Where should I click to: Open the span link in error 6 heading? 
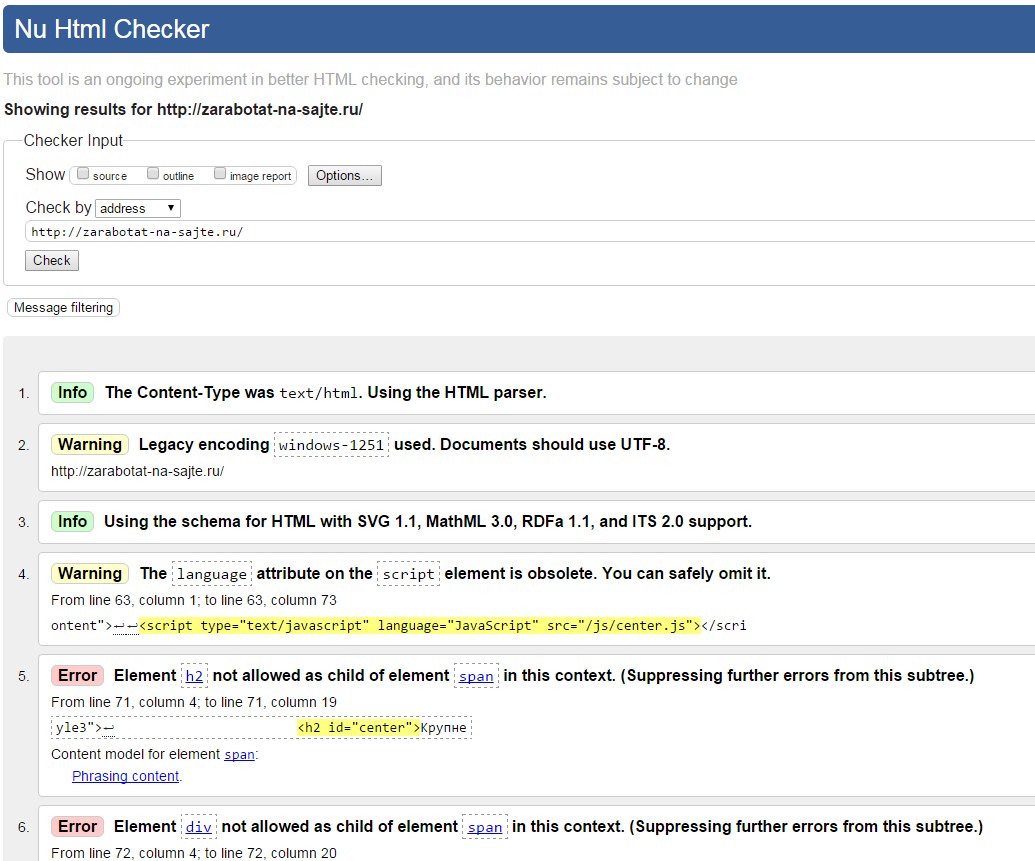click(x=485, y=827)
